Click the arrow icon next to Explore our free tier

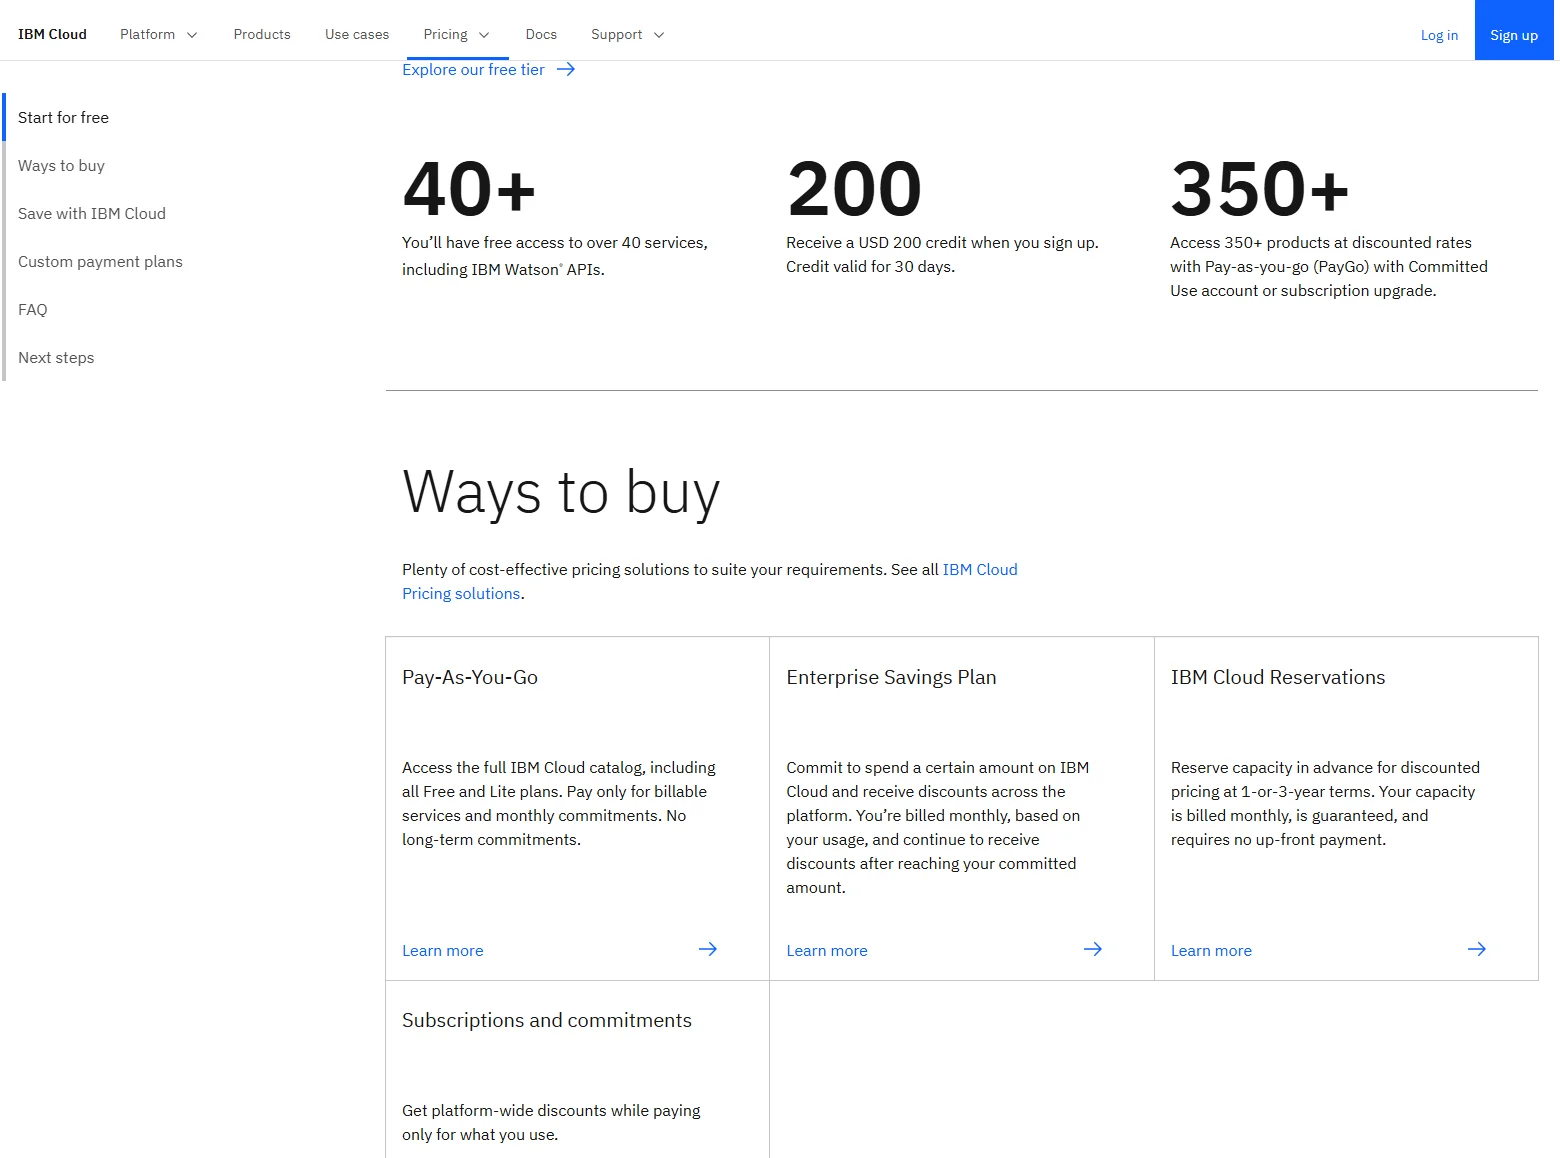pos(566,69)
